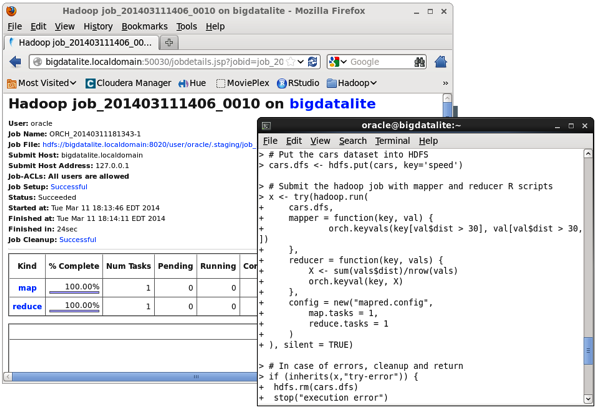Open a new tab with the plus button
Viewport: 600px width, 412px height.
tap(169, 42)
